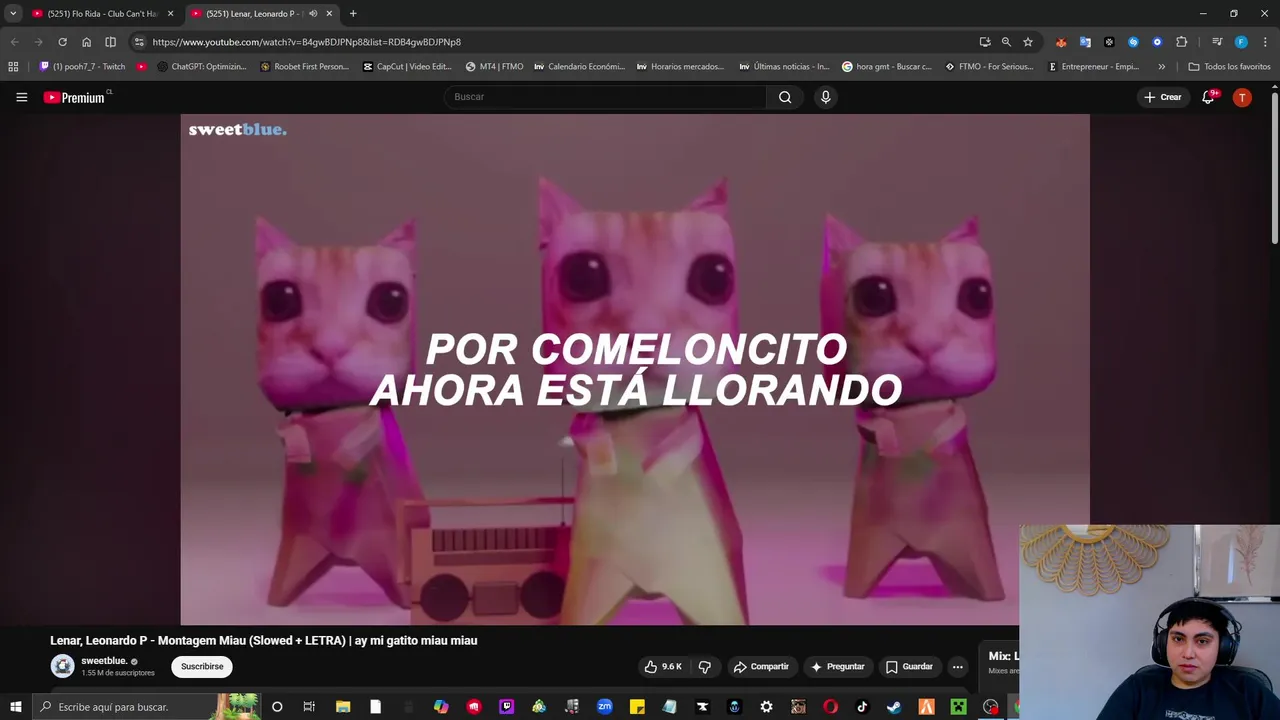The width and height of the screenshot is (1280, 720).
Task: Open the Últimas noticias bookmark
Action: (x=784, y=67)
